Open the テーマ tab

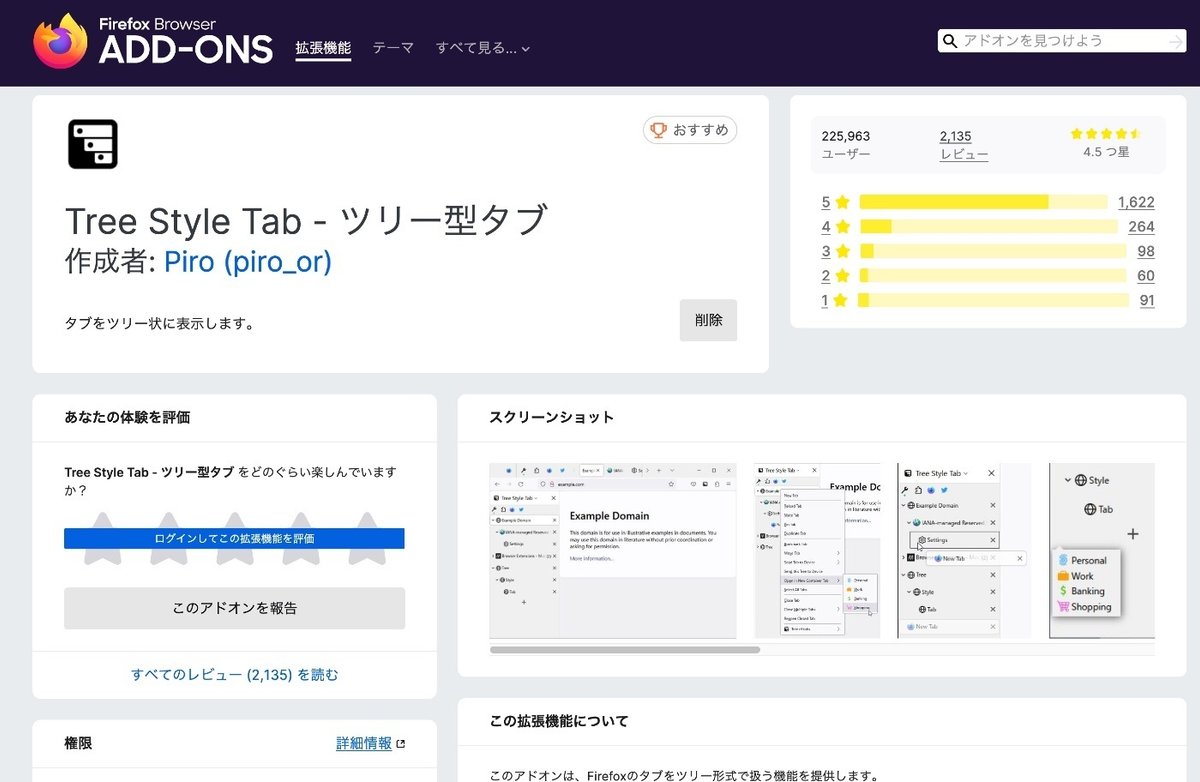pos(392,47)
